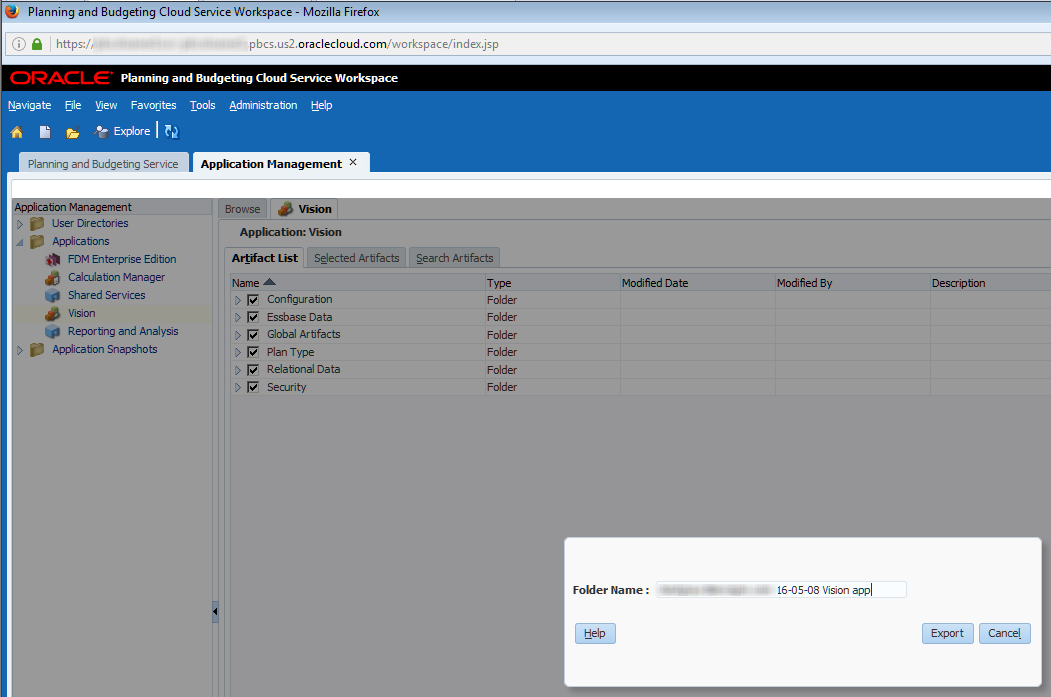Toggle the Security checkbox
The image size is (1051, 697).
click(253, 387)
